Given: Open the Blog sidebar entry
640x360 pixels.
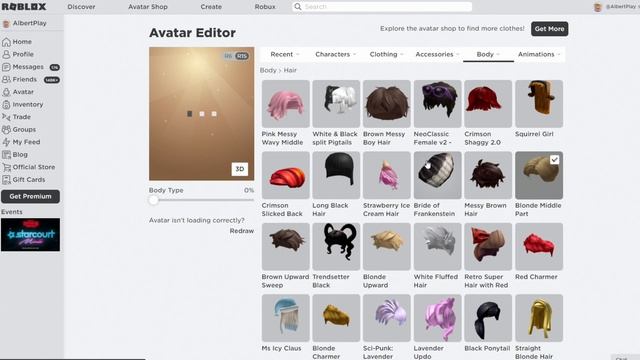Looking at the screenshot, I should tap(15, 155).
